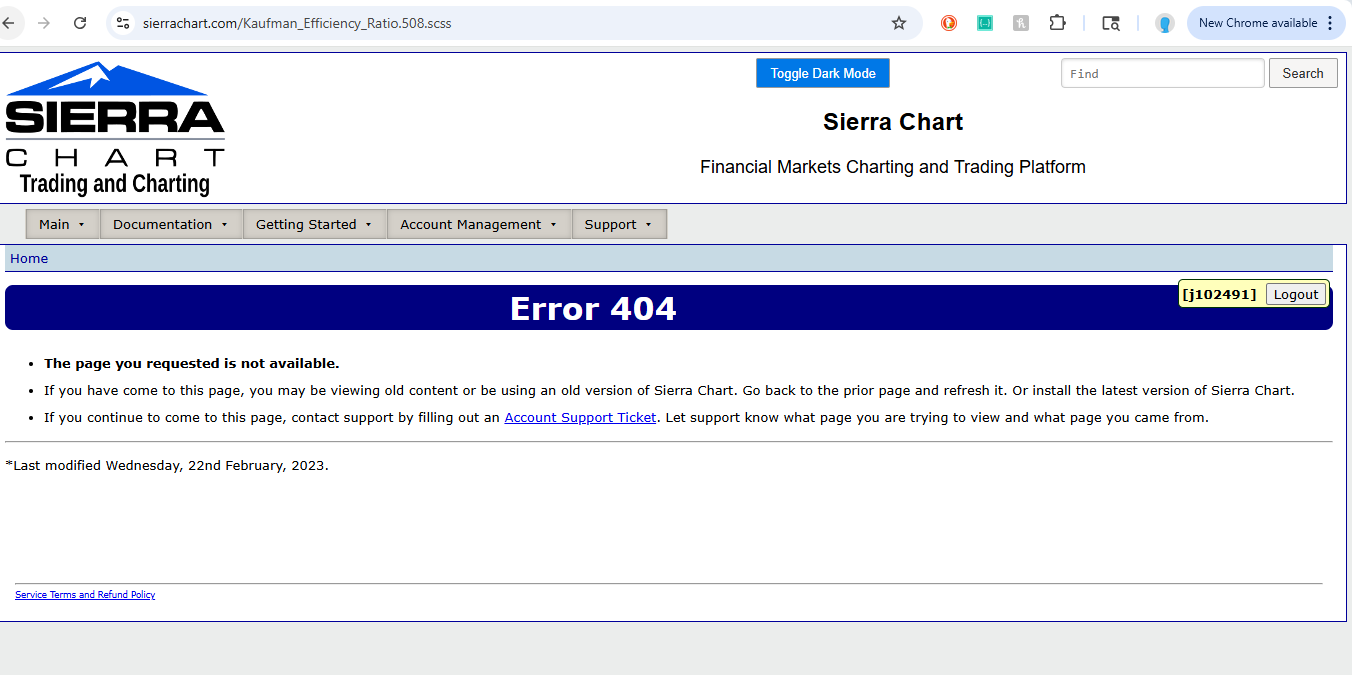Click the browser back arrow
The height and width of the screenshot is (675, 1352).
point(8,22)
